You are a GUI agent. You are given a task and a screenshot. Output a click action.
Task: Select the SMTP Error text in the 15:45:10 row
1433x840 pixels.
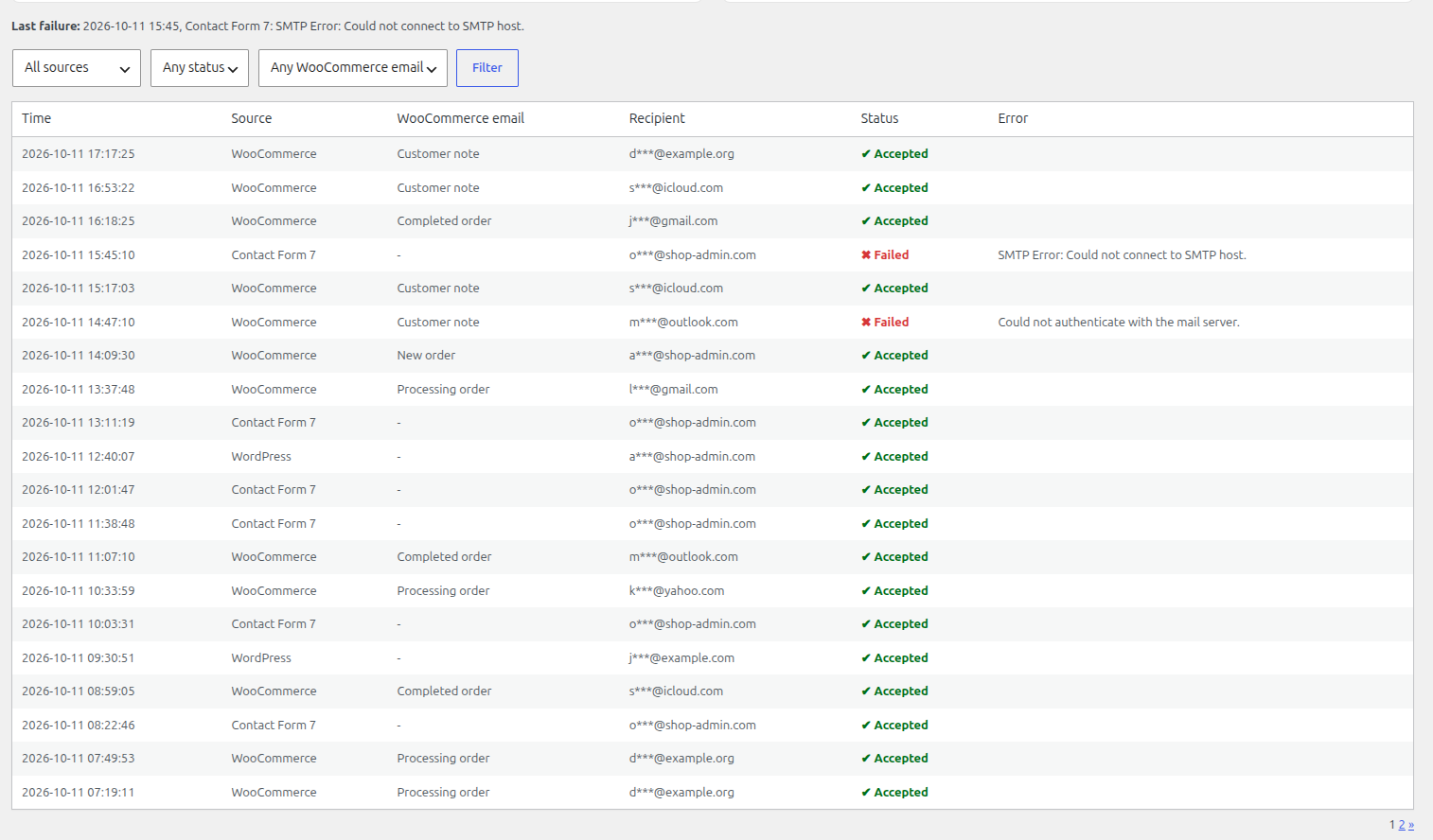(x=1122, y=255)
